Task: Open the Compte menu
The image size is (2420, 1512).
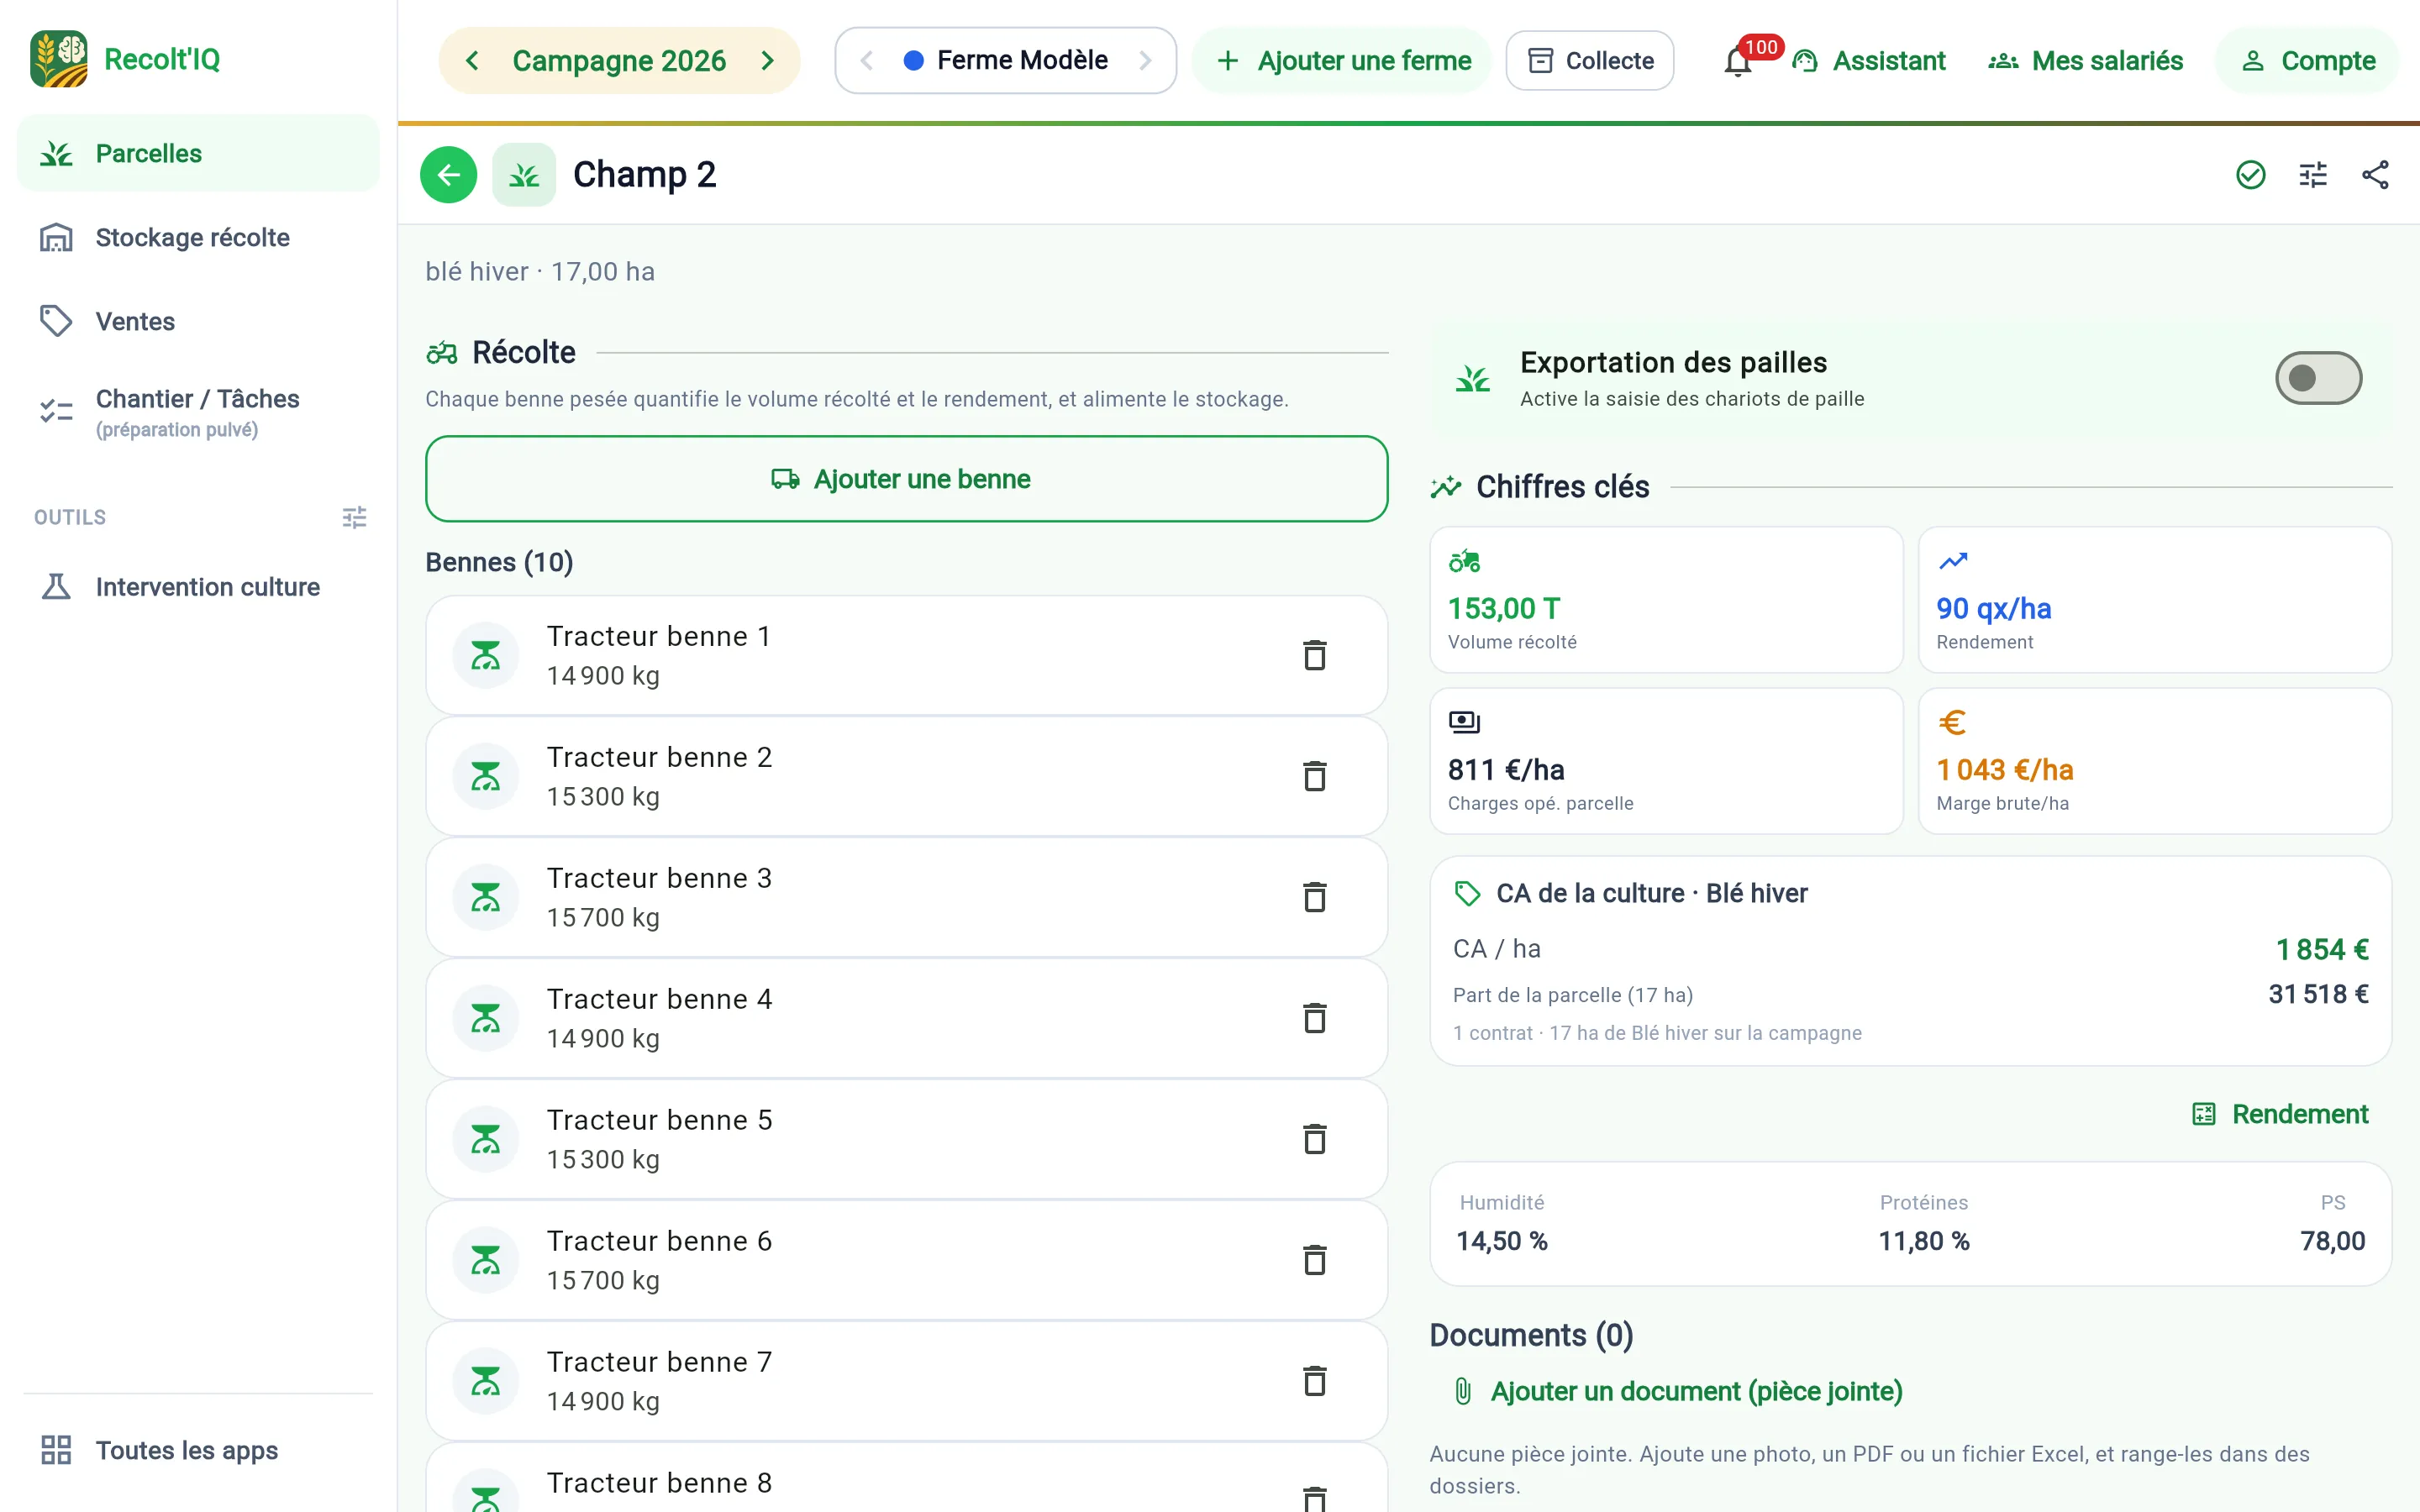Action: [2308, 61]
